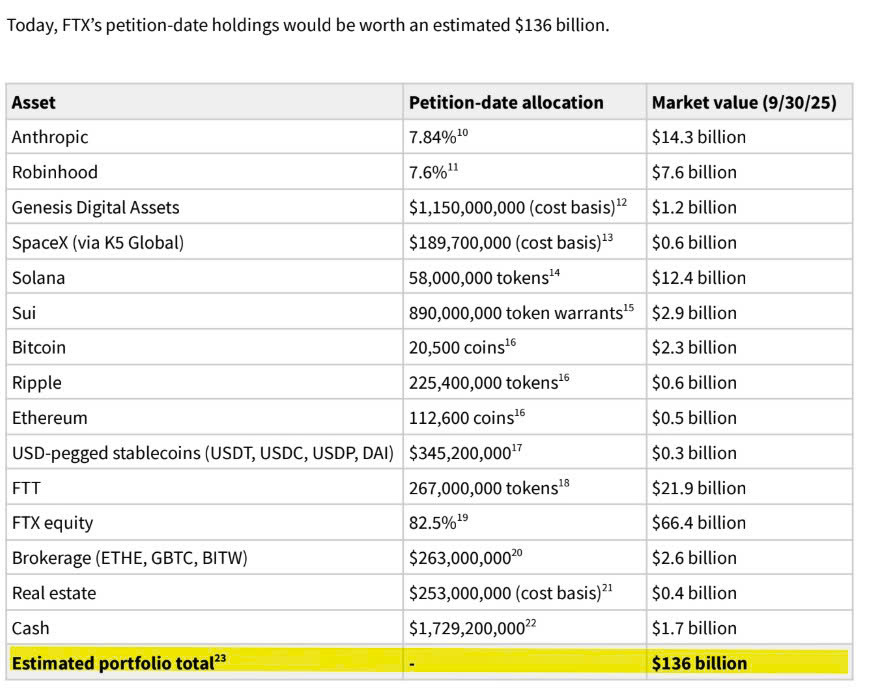Image resolution: width=876 pixels, height=700 pixels.
Task: Click footnote 21 on Real estate cost basis
Action: [x=607, y=587]
